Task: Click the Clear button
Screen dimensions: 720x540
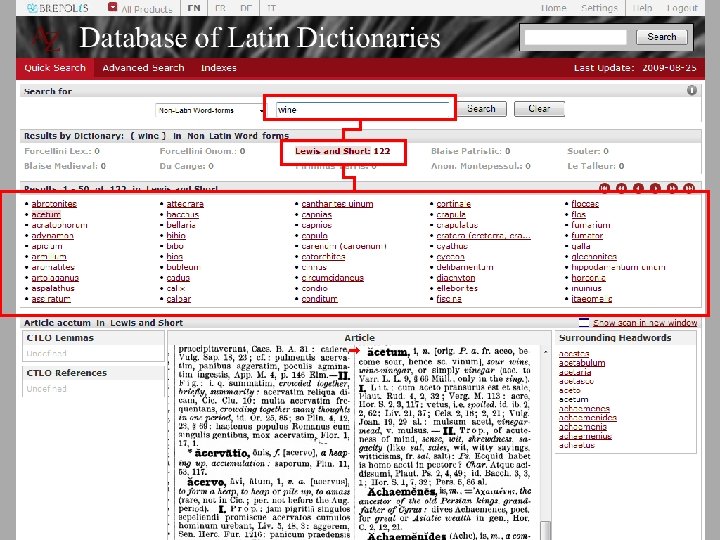Action: (539, 109)
